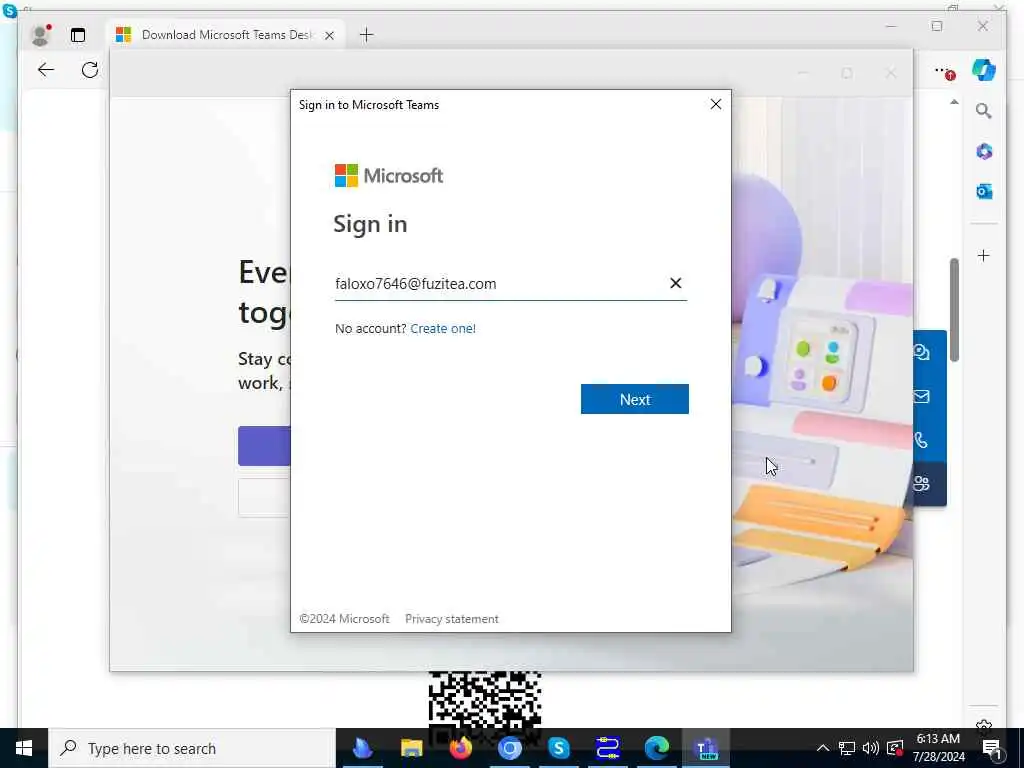Image resolution: width=1024 pixels, height=768 pixels.
Task: Open a new tab in Edge
Action: pyautogui.click(x=366, y=35)
